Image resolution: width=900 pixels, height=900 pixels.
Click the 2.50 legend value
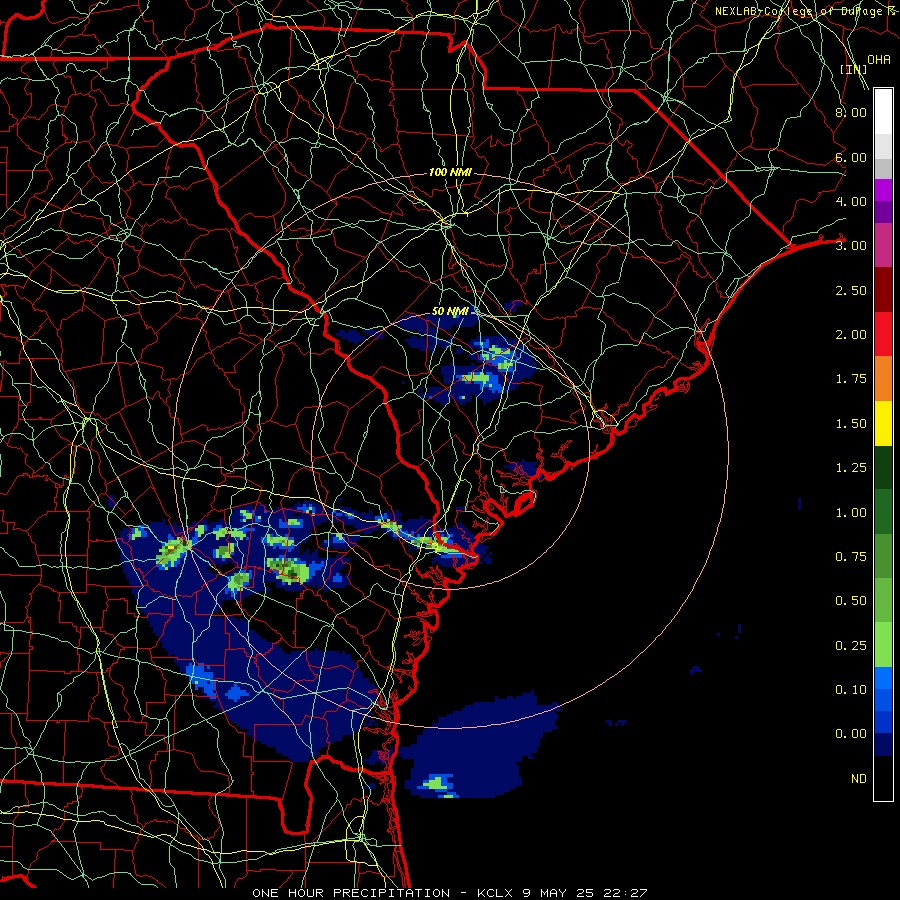[851, 290]
